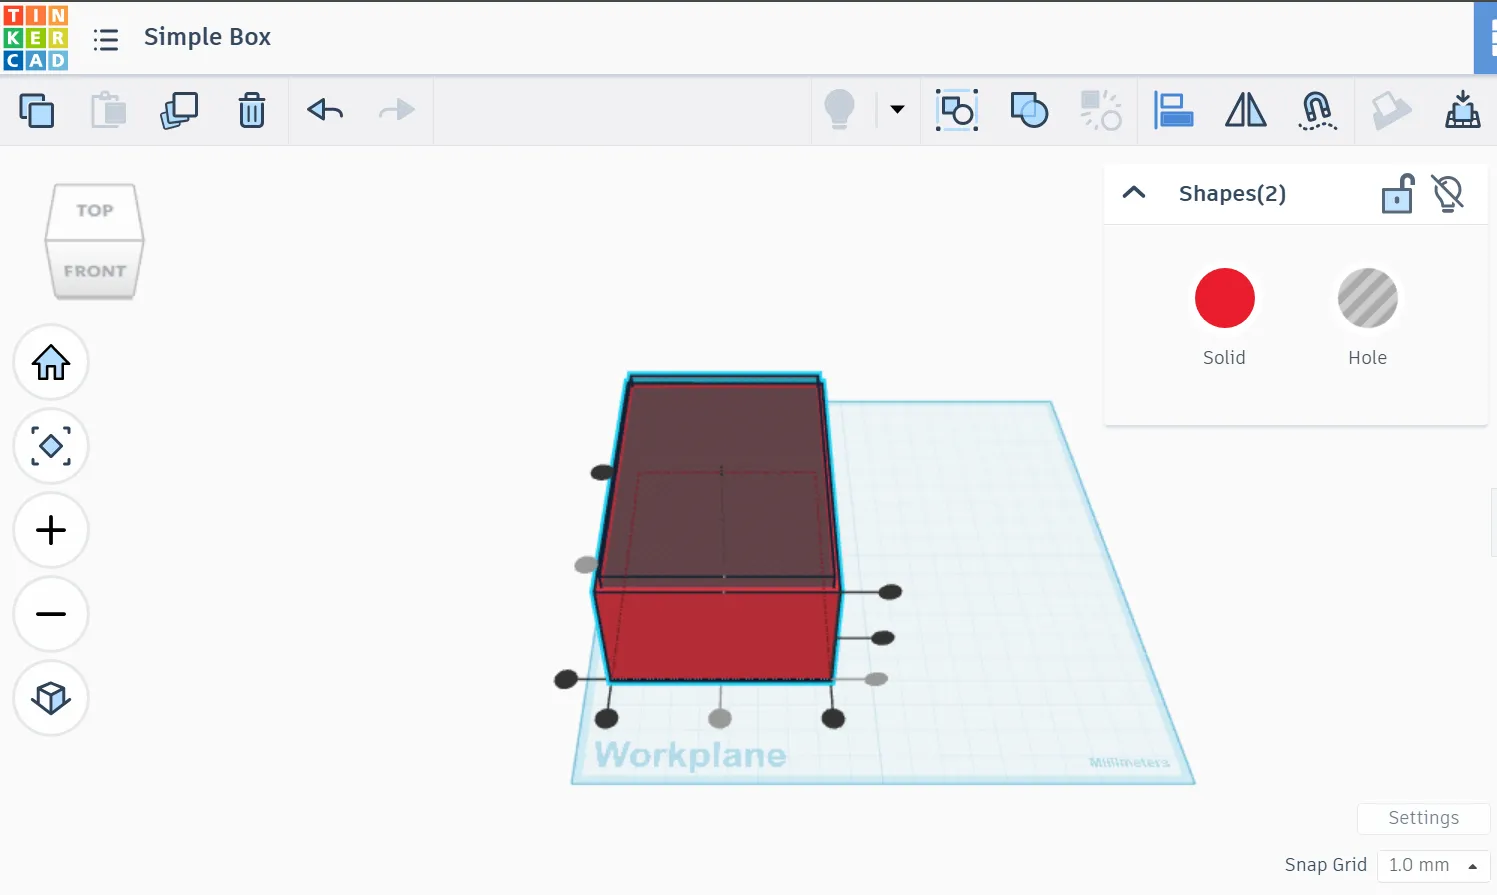
Task: Undo the last action
Action: [x=325, y=110]
